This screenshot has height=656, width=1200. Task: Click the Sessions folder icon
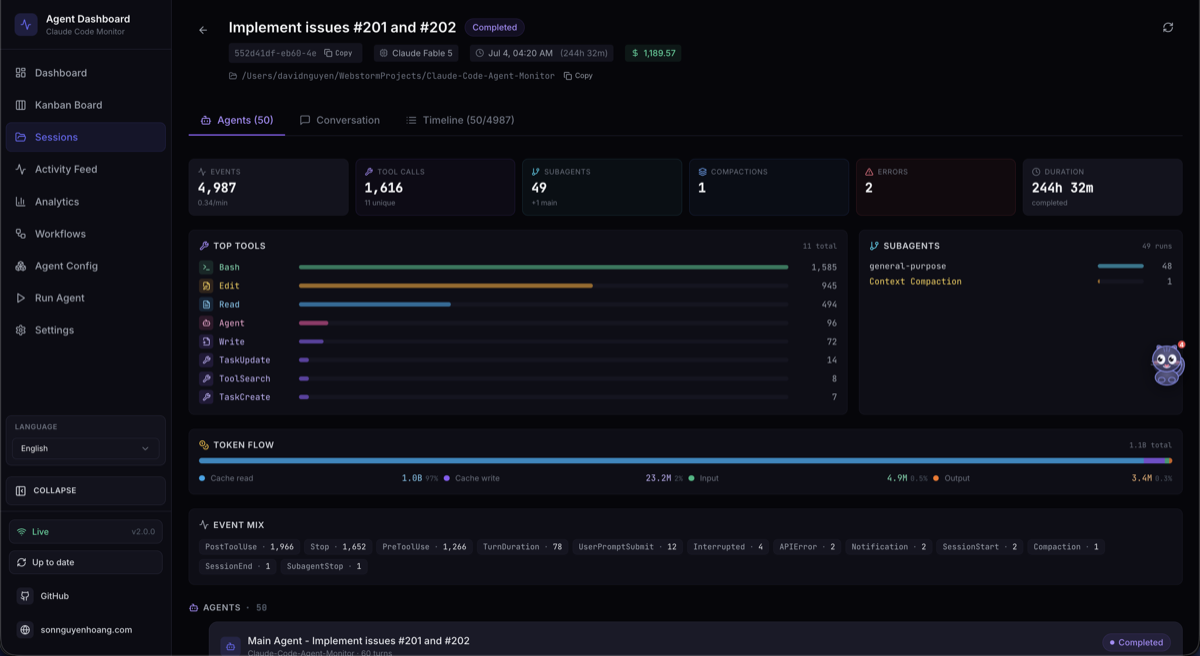[20, 137]
